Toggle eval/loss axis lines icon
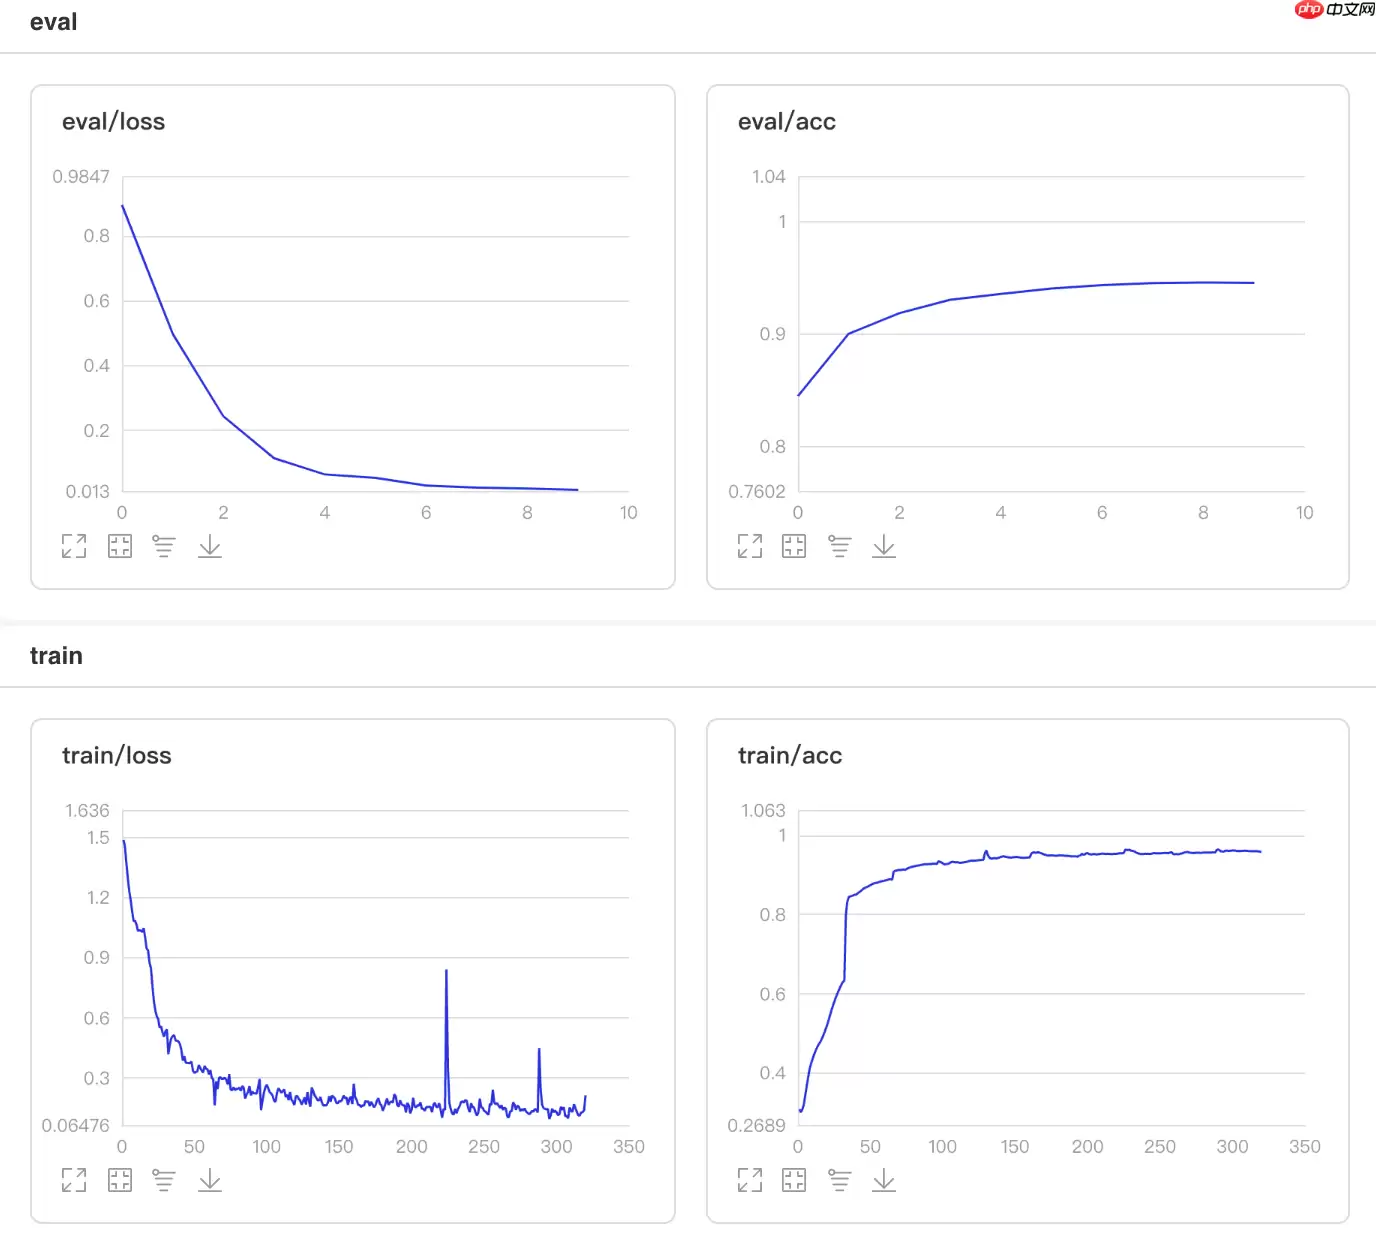The image size is (1376, 1242). click(x=164, y=546)
